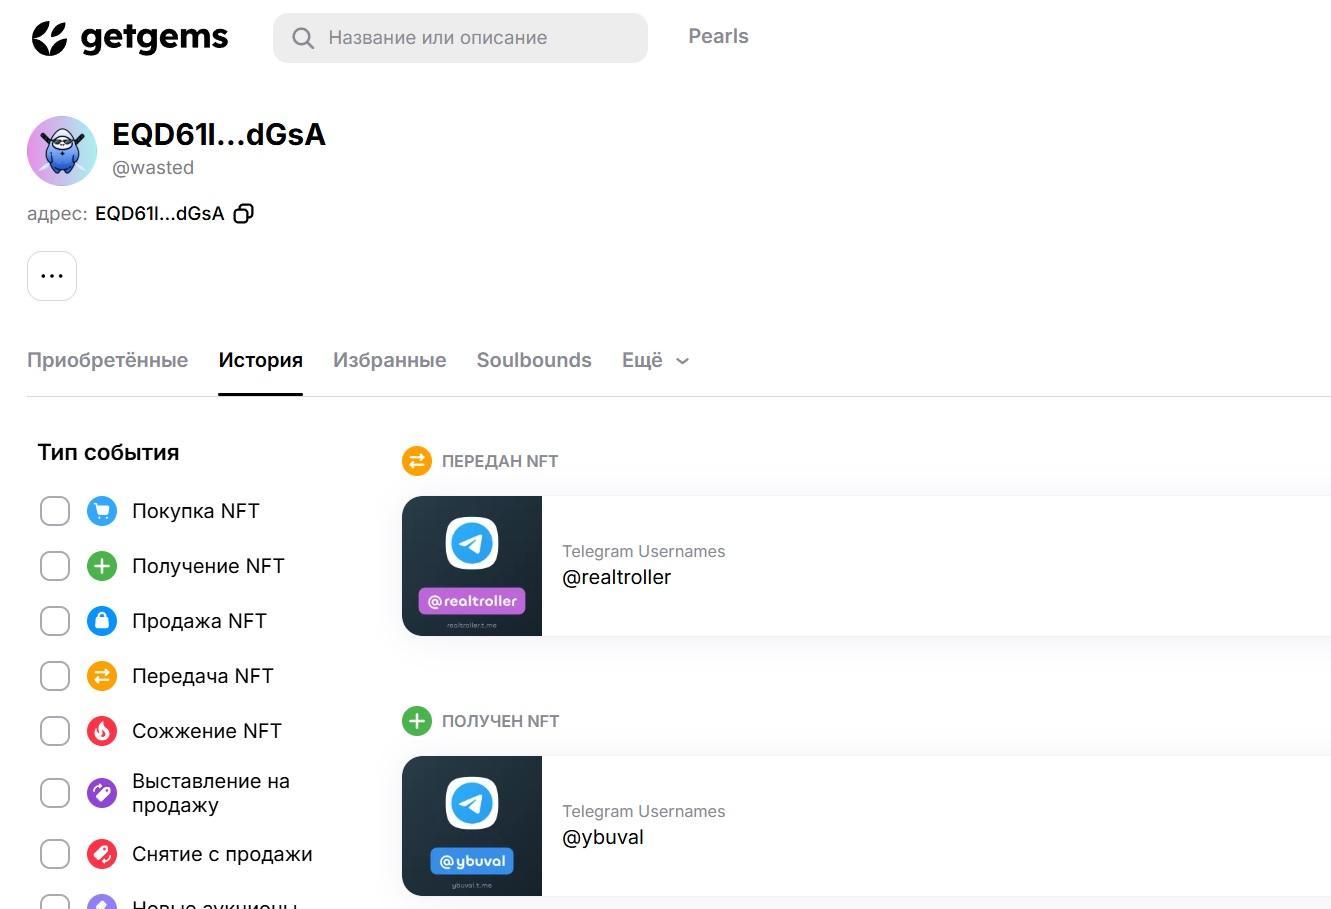Screen dimensions: 1331x909
Task: Click the @wasted username text
Action: point(153,168)
